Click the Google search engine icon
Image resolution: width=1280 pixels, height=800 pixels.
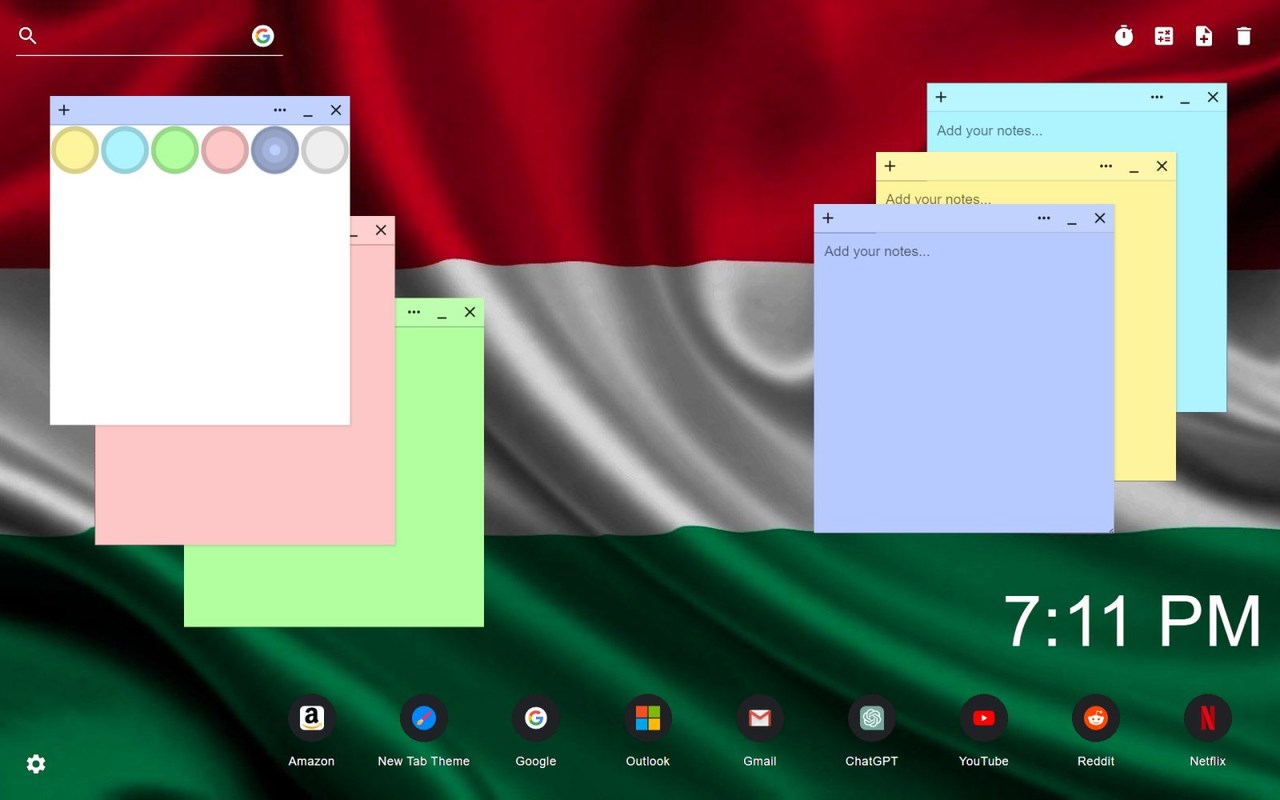point(263,36)
